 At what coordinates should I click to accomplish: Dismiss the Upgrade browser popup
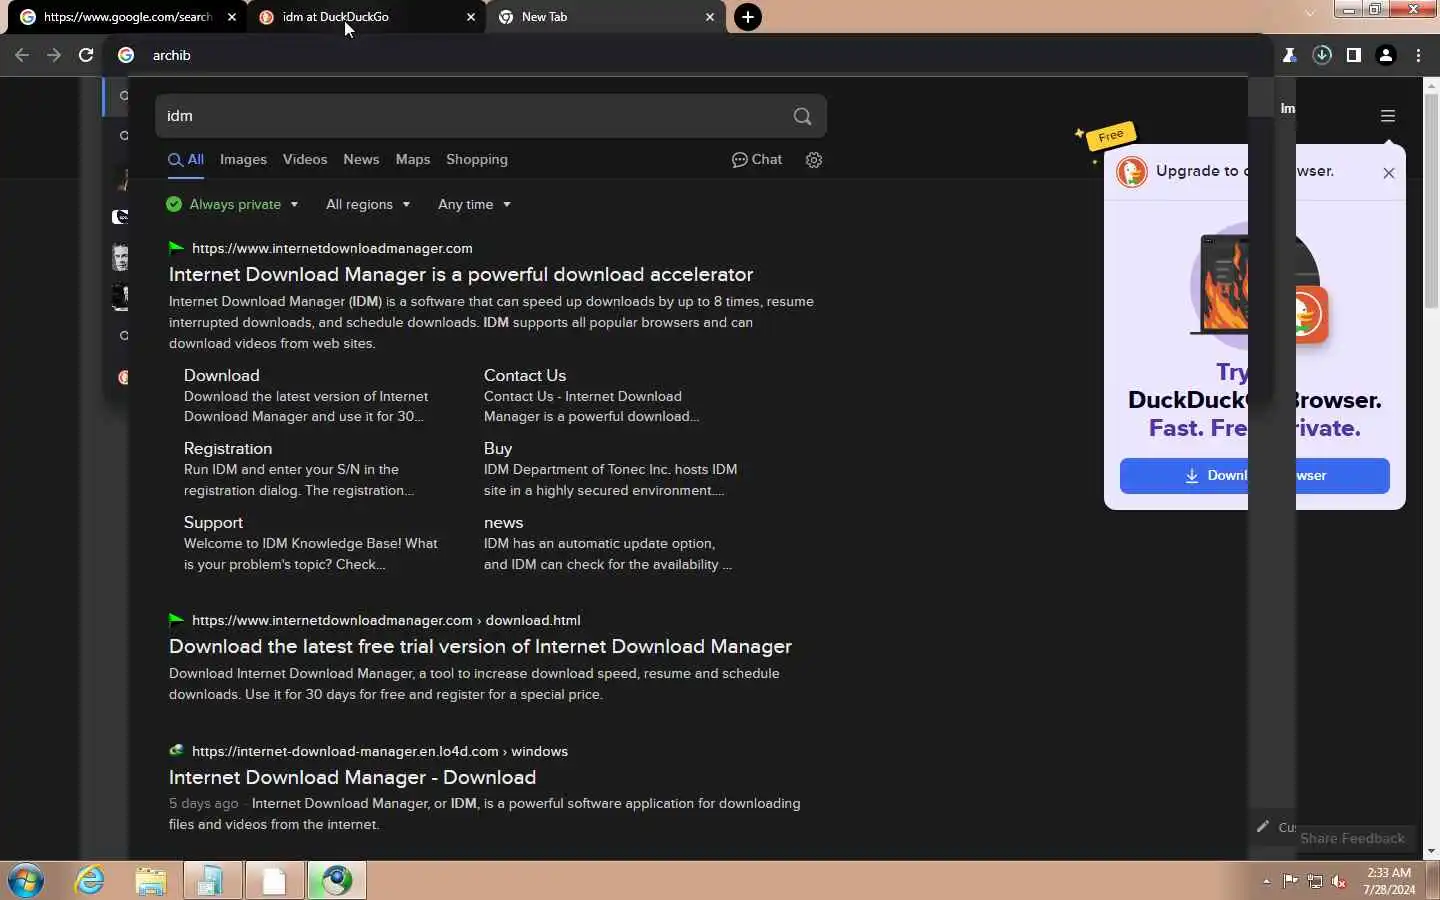(1389, 173)
